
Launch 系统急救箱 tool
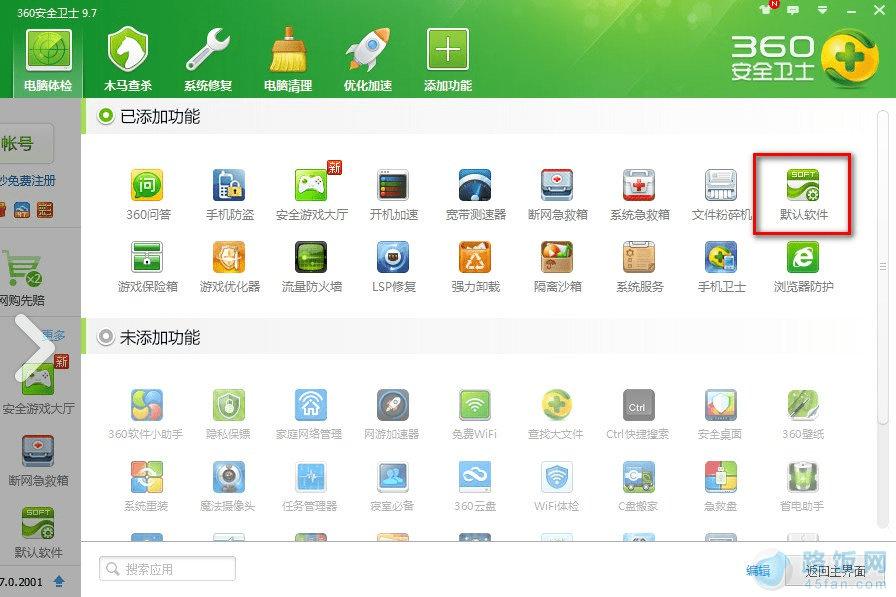[x=639, y=195]
